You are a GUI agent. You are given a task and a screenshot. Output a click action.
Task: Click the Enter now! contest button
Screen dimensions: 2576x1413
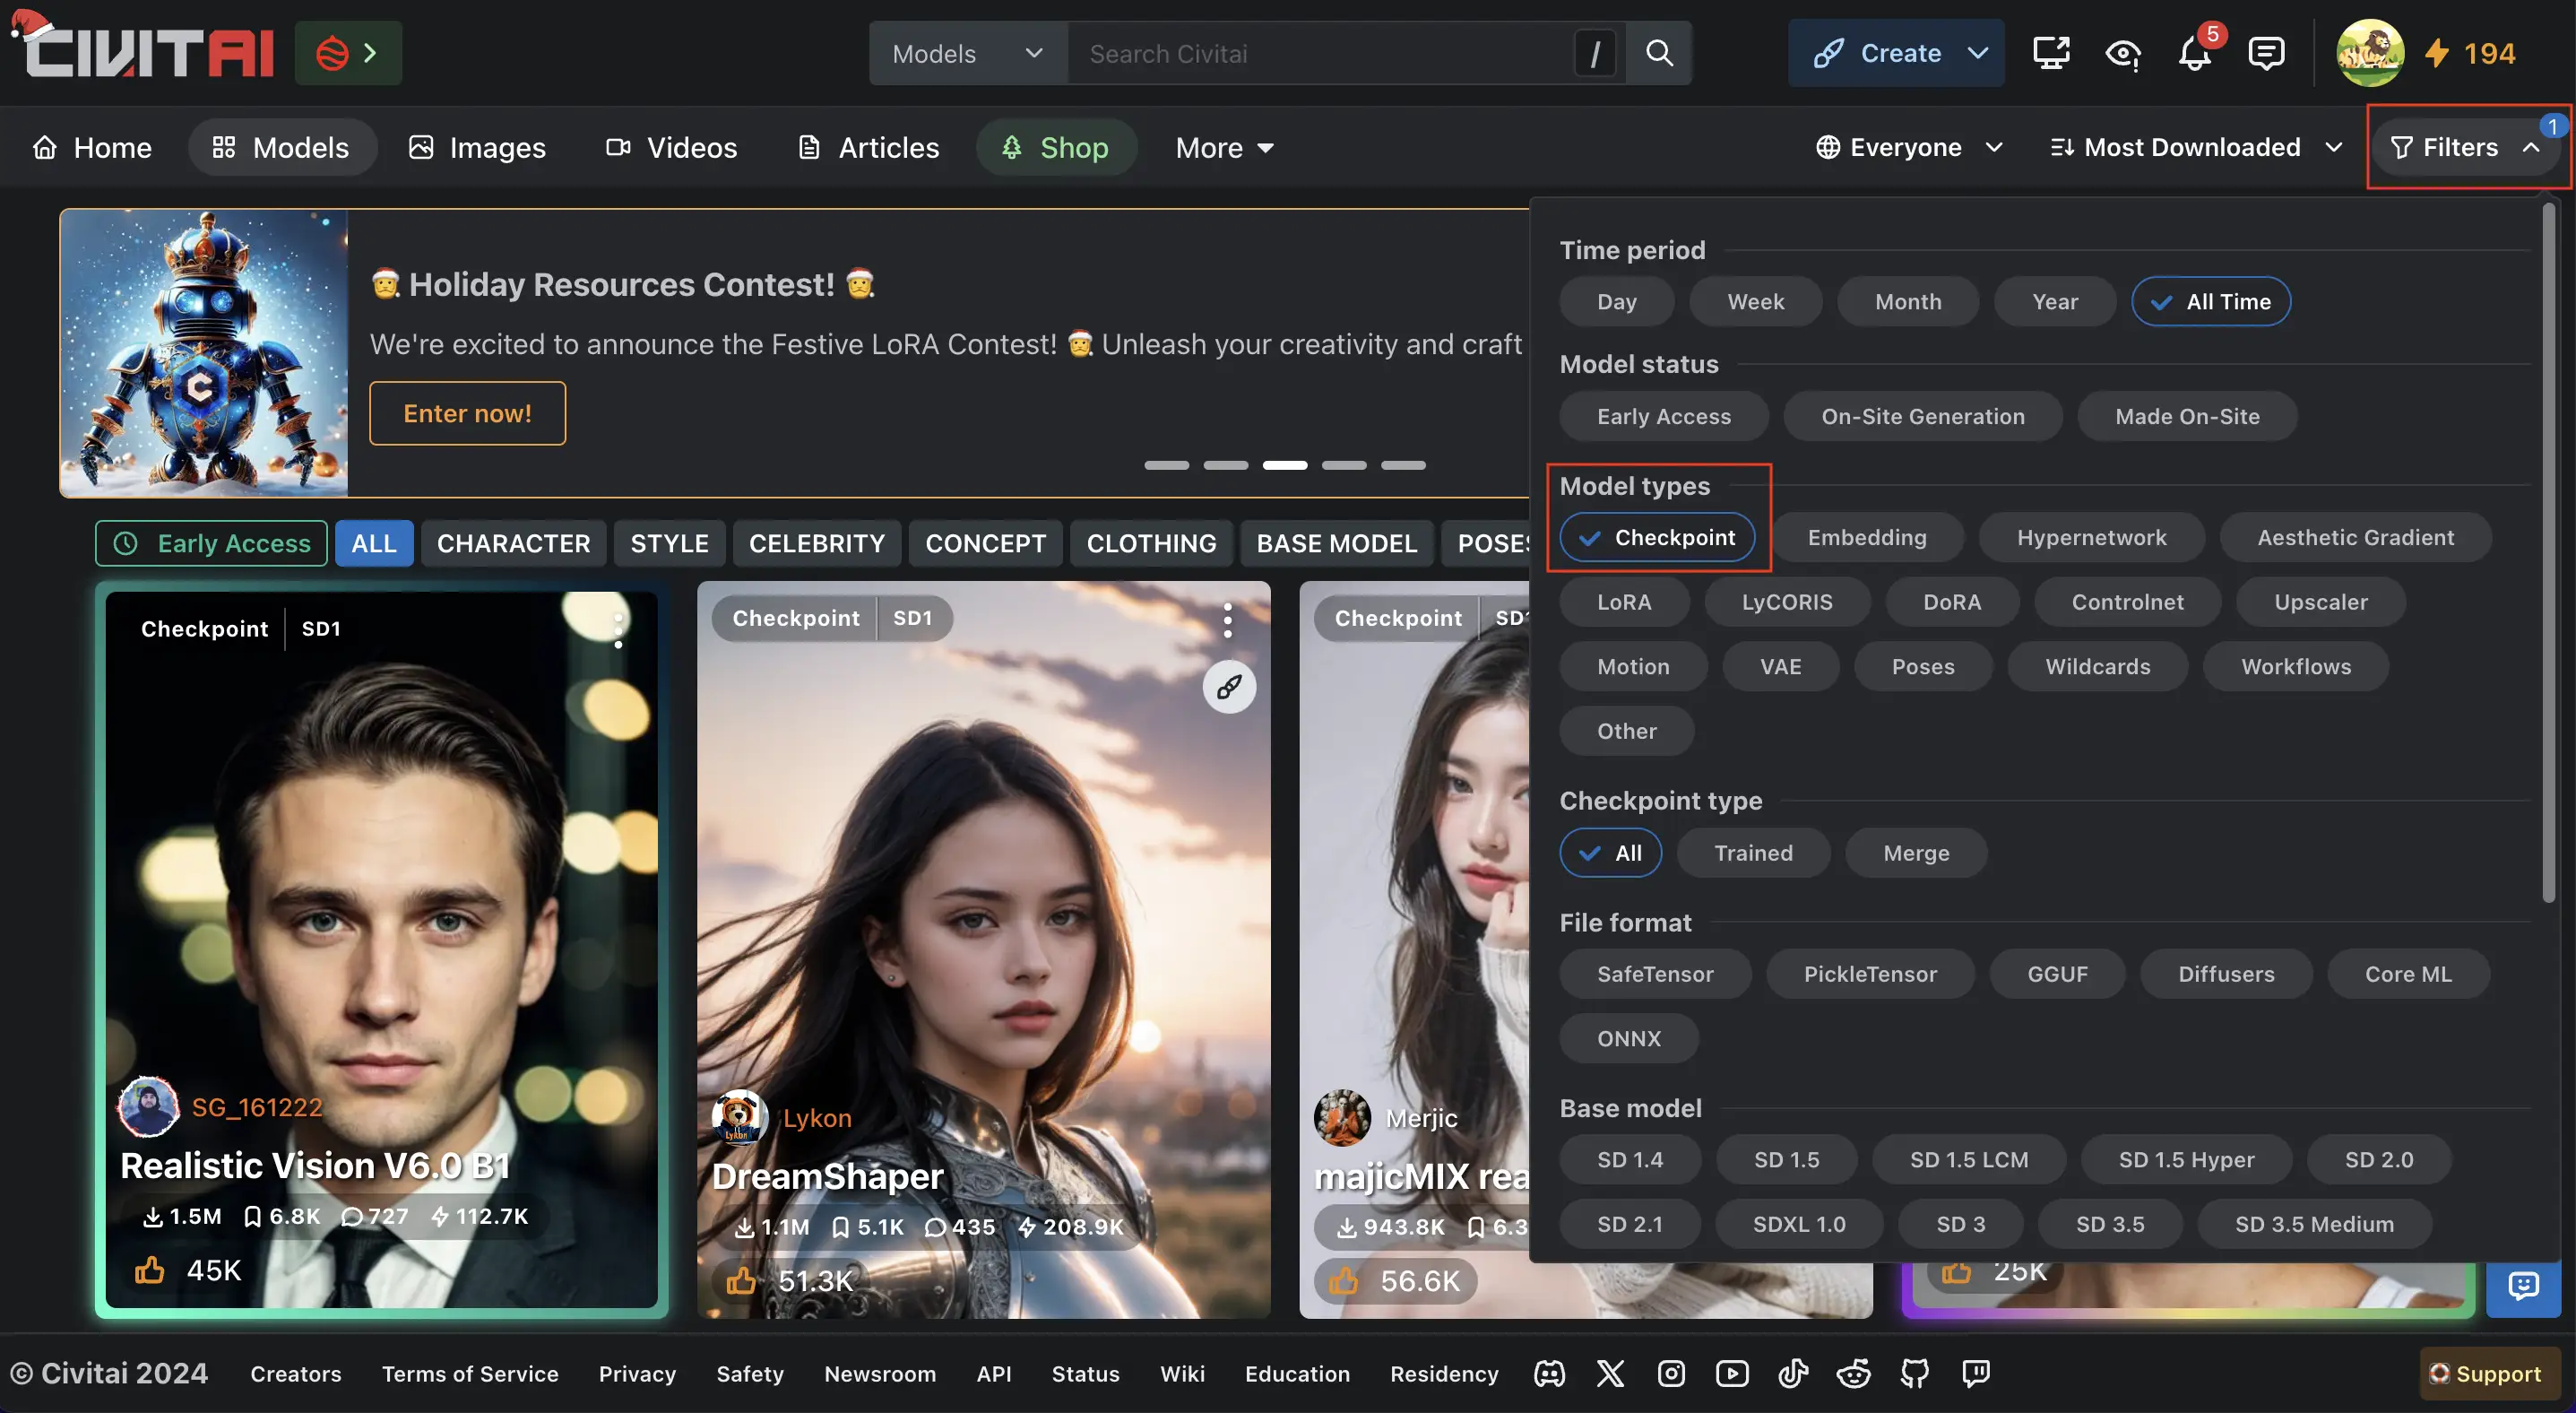point(467,413)
